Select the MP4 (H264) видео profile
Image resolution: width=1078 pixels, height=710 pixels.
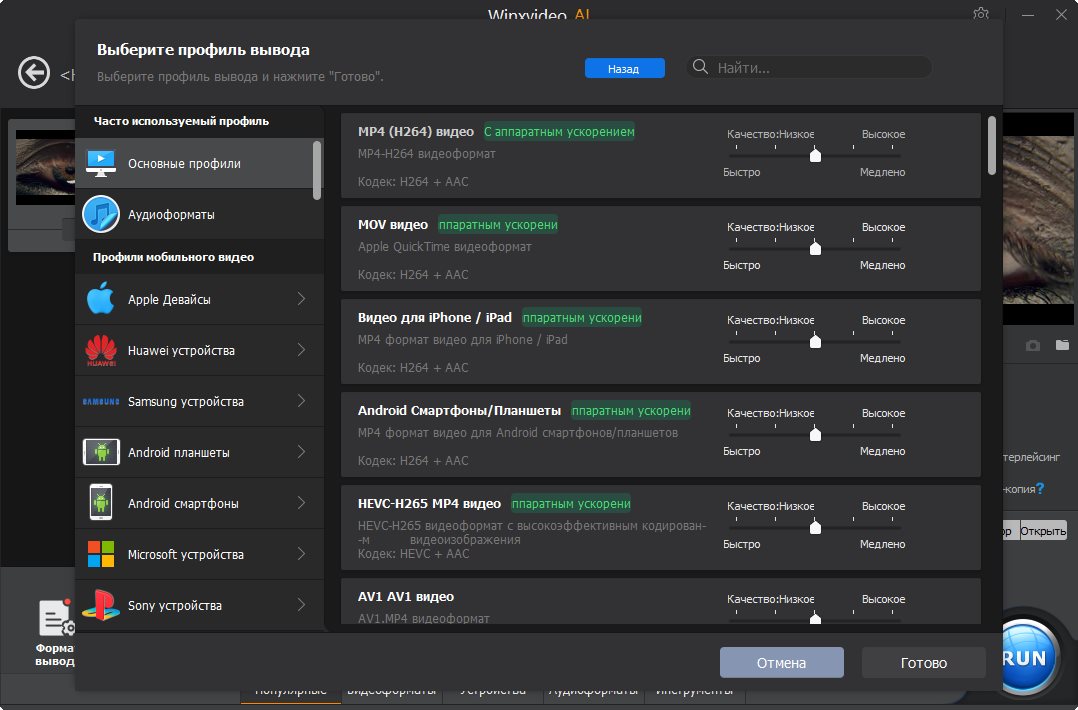415,132
